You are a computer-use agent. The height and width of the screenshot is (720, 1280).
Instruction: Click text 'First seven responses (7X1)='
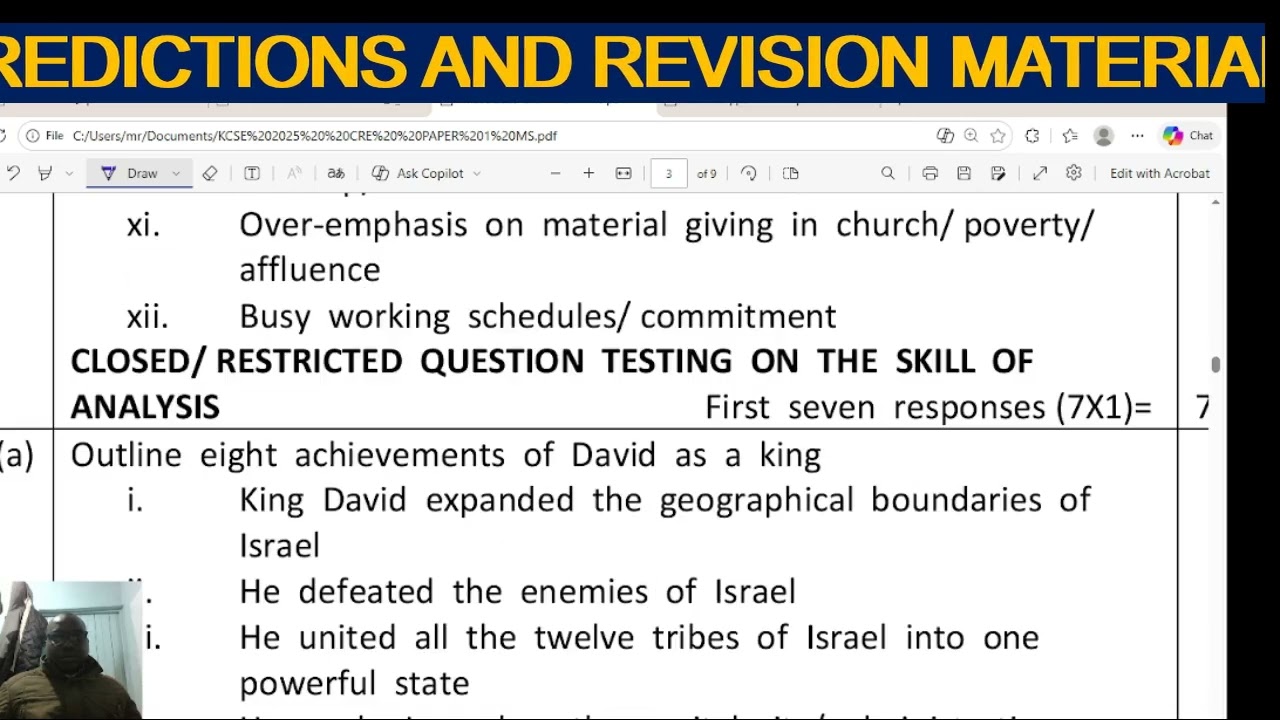pos(929,408)
